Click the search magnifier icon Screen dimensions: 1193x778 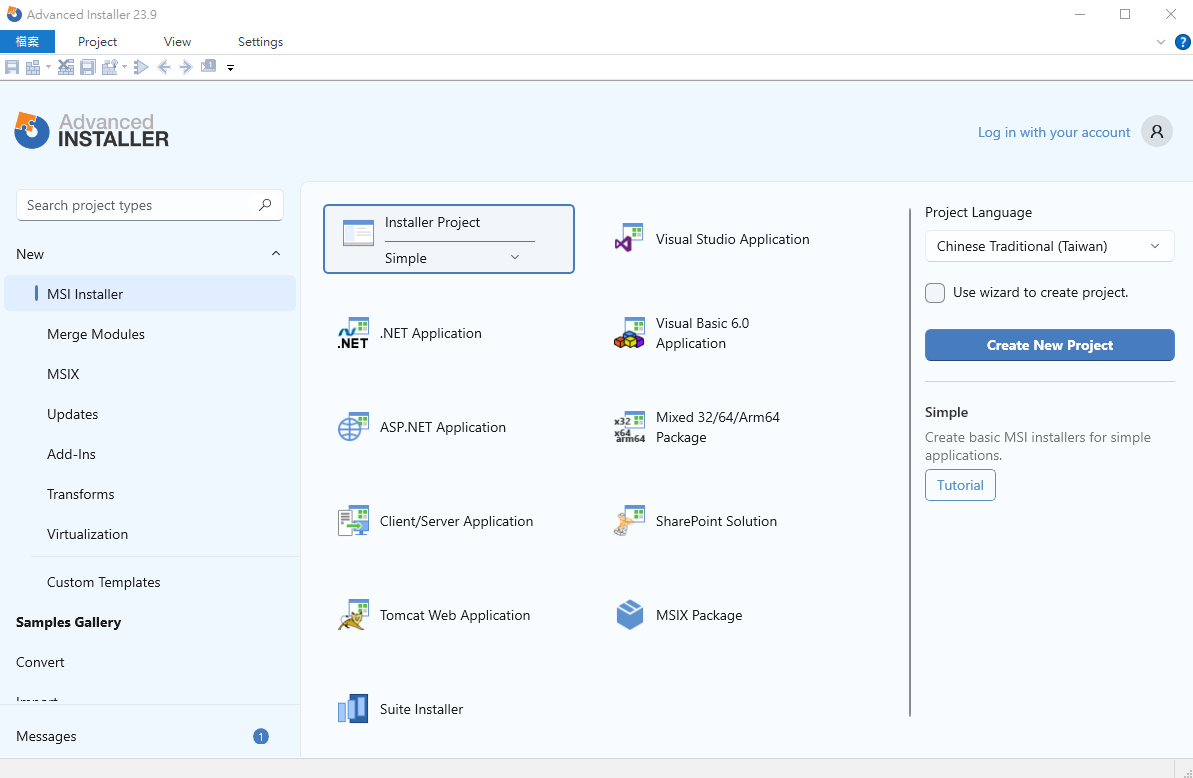click(265, 205)
